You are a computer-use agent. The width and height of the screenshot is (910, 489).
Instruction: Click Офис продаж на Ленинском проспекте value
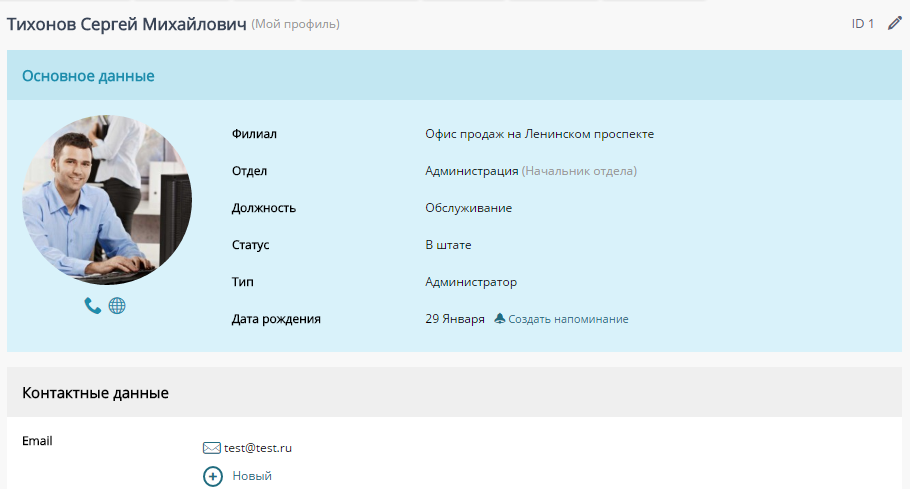click(x=539, y=134)
